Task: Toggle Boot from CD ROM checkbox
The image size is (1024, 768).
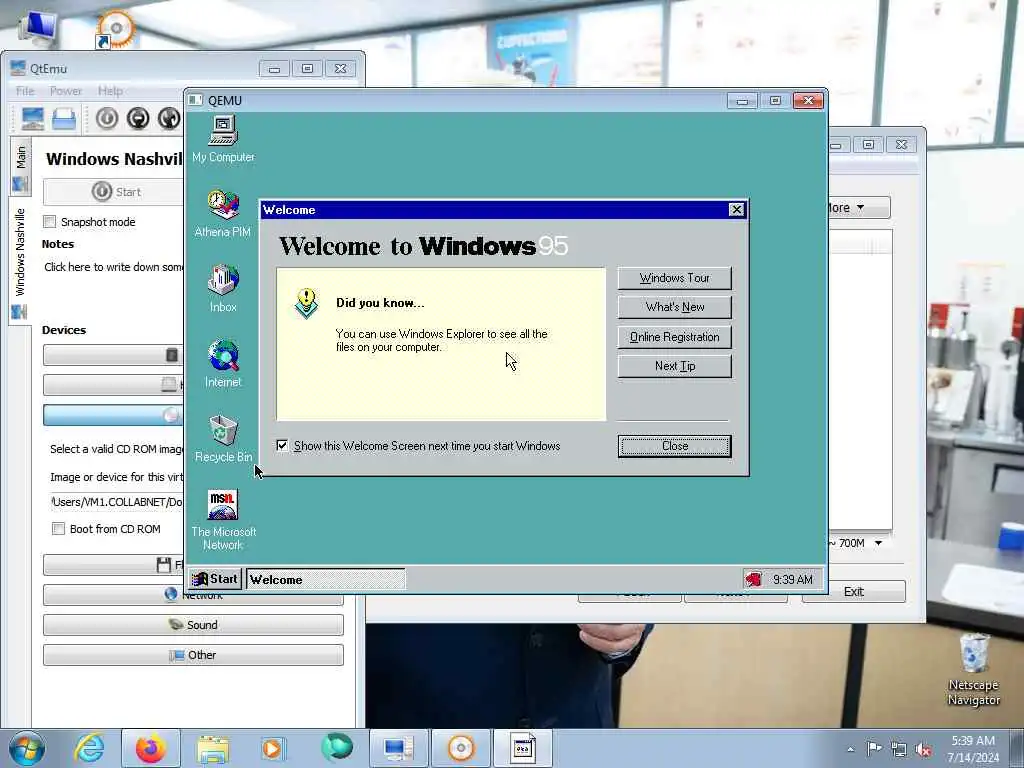Action: coord(58,529)
